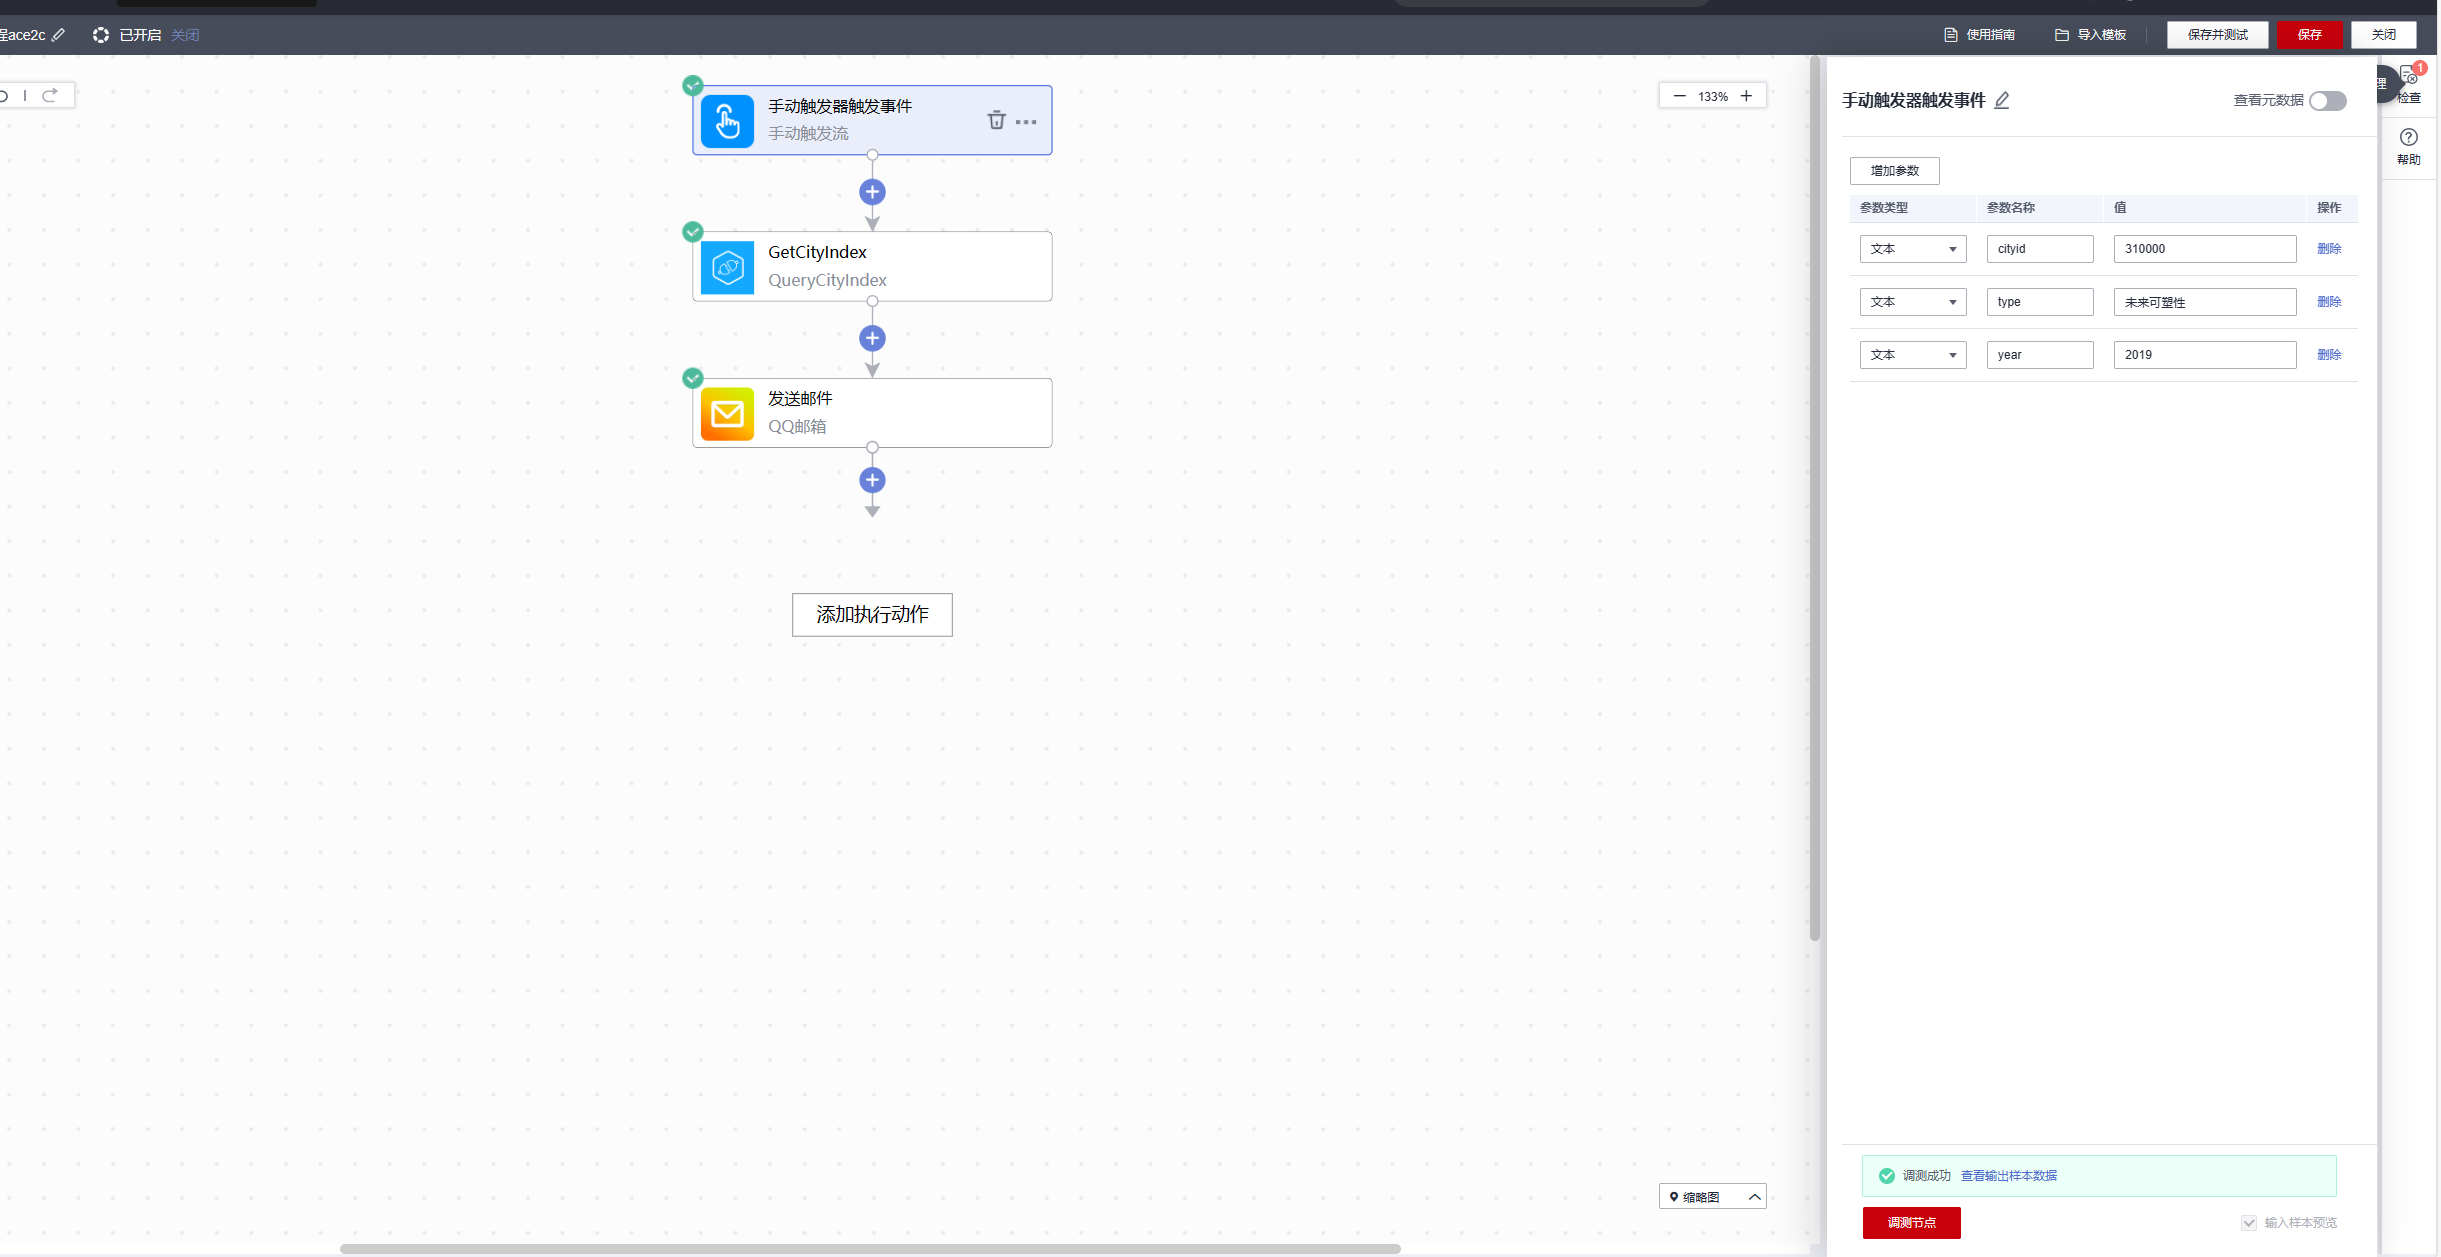Open the type dropdown for cityid row
Viewport: 2441px width, 1257px height.
1912,249
